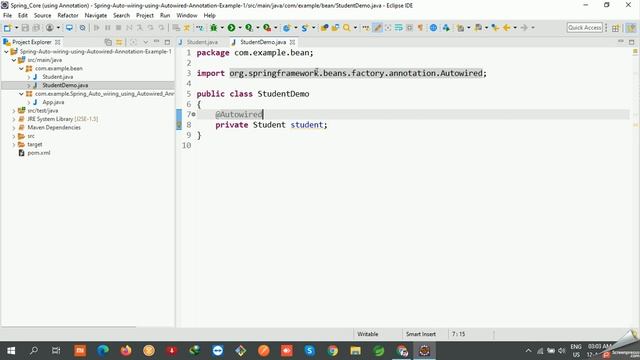The width and height of the screenshot is (640, 360).
Task: Expand the src/test/java folder
Action: click(x=14, y=111)
